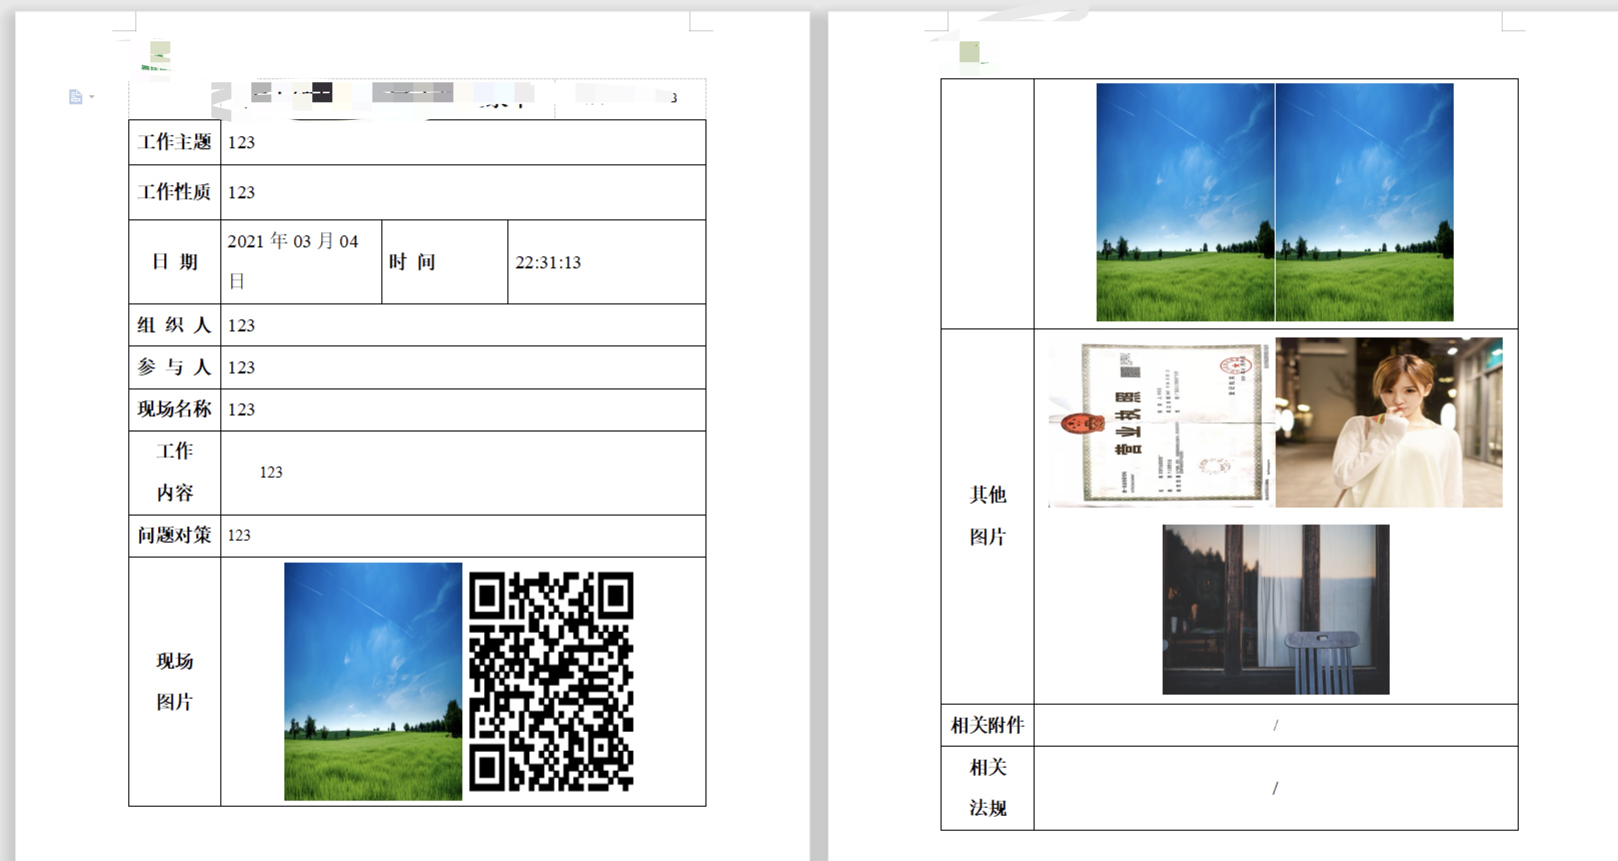The width and height of the screenshot is (1618, 861).
Task: Click the 123 value in the 工作性质 row
Action: tap(241, 192)
